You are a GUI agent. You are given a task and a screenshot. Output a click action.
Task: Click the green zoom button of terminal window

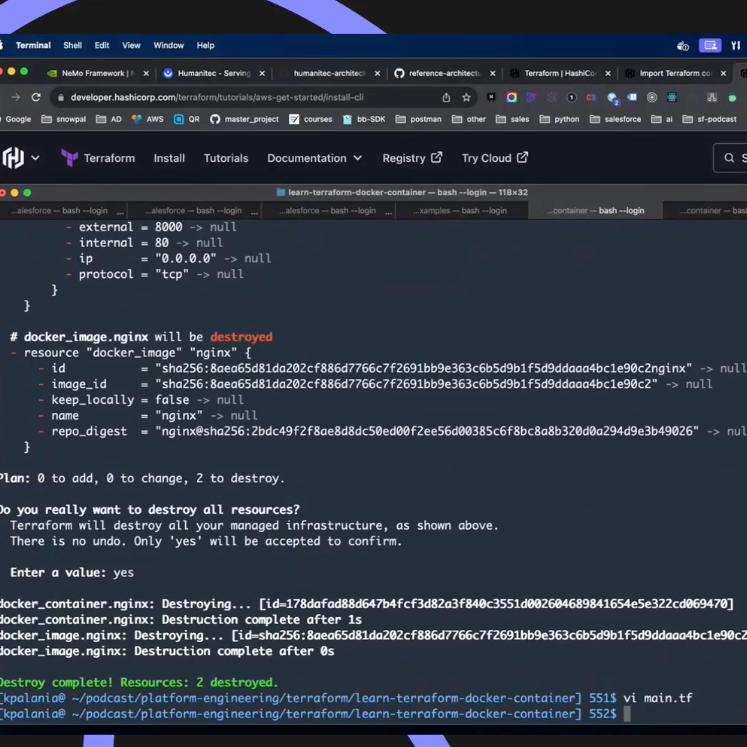tap(27, 192)
